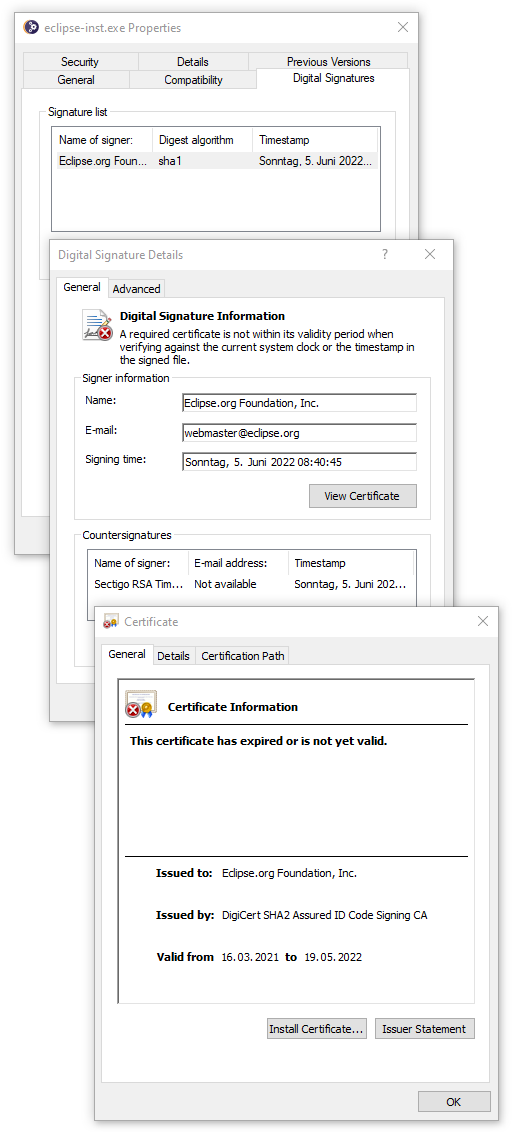
Task: Close the Digital Signature Details dialog
Action: click(x=430, y=254)
